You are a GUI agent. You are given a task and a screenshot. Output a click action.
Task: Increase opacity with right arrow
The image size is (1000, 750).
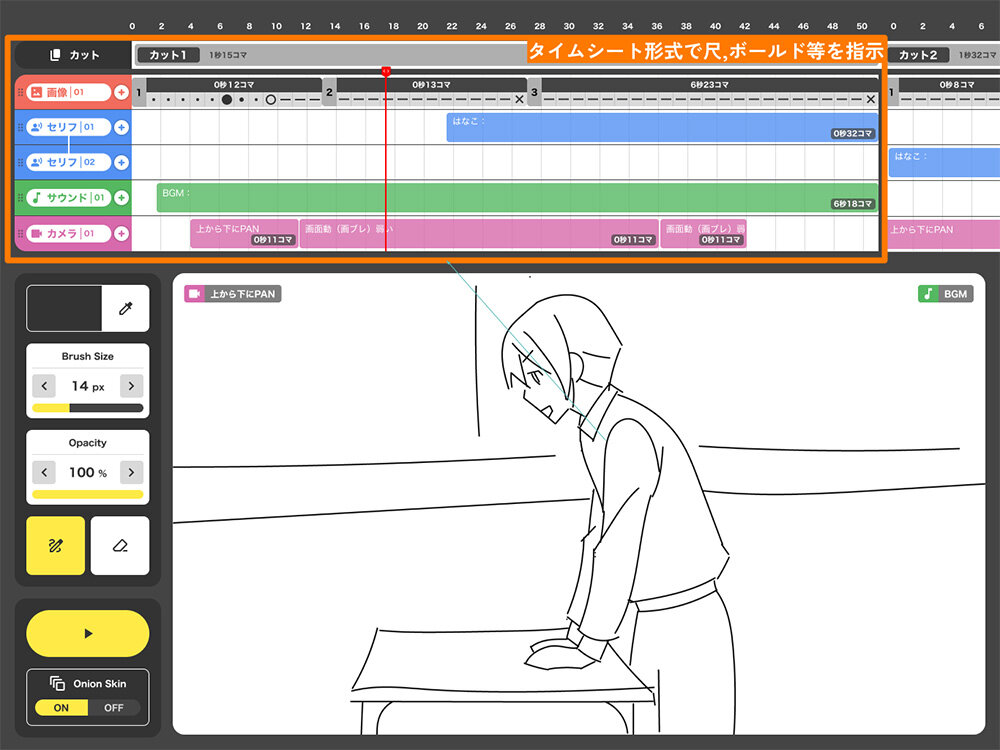pos(132,472)
